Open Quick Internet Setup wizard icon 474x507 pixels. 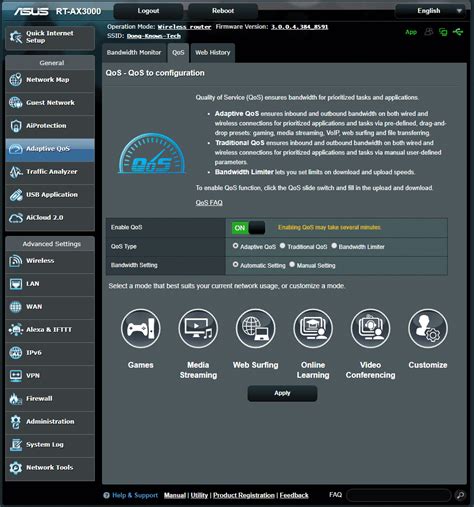(x=16, y=37)
